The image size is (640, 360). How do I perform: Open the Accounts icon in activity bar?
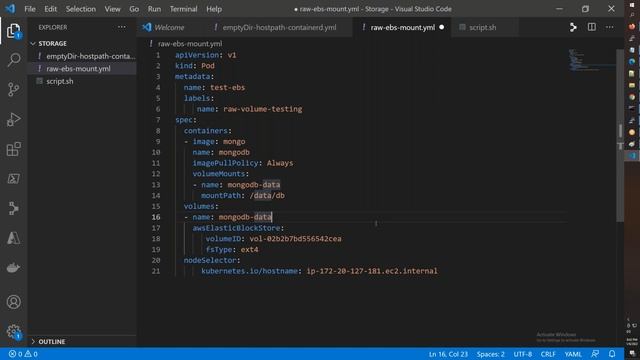tap(13, 302)
